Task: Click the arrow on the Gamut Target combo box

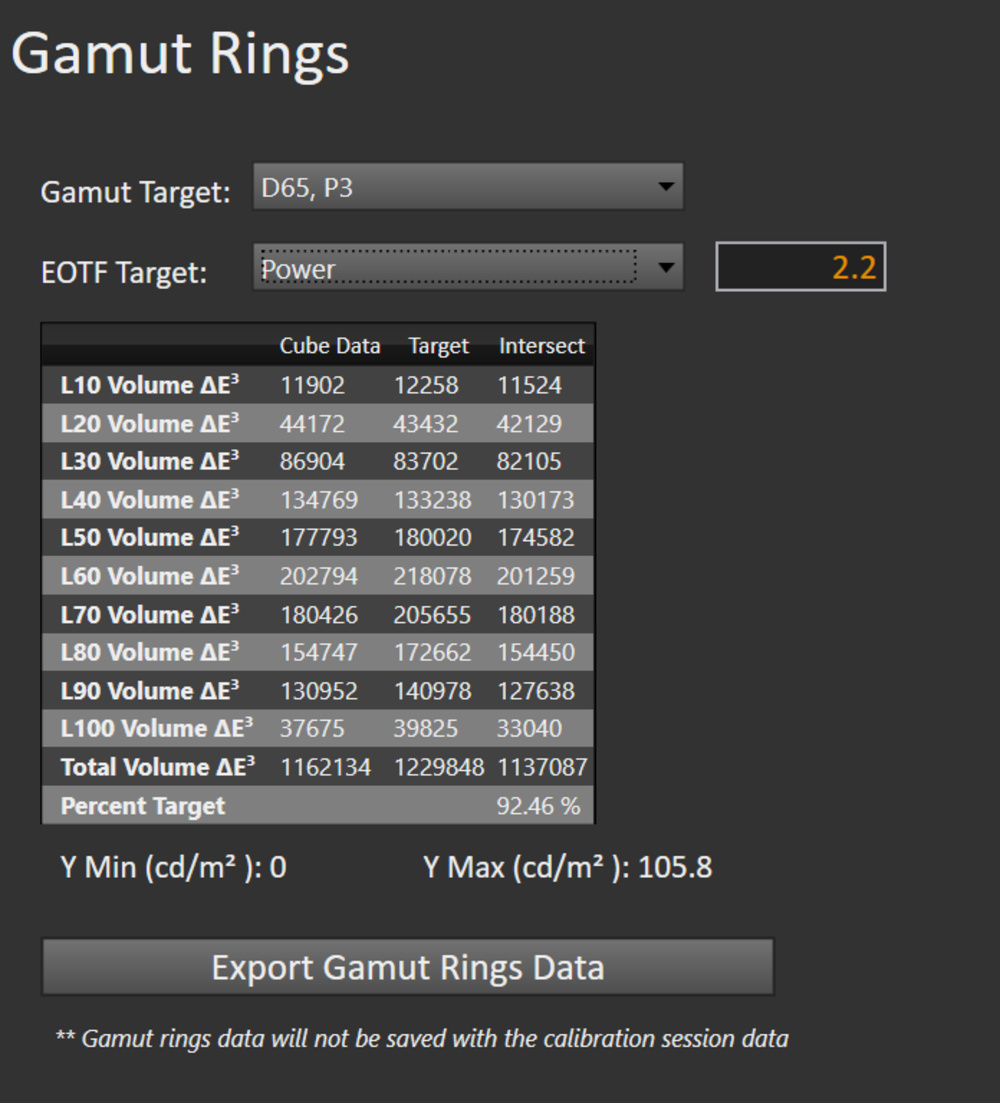Action: 665,187
